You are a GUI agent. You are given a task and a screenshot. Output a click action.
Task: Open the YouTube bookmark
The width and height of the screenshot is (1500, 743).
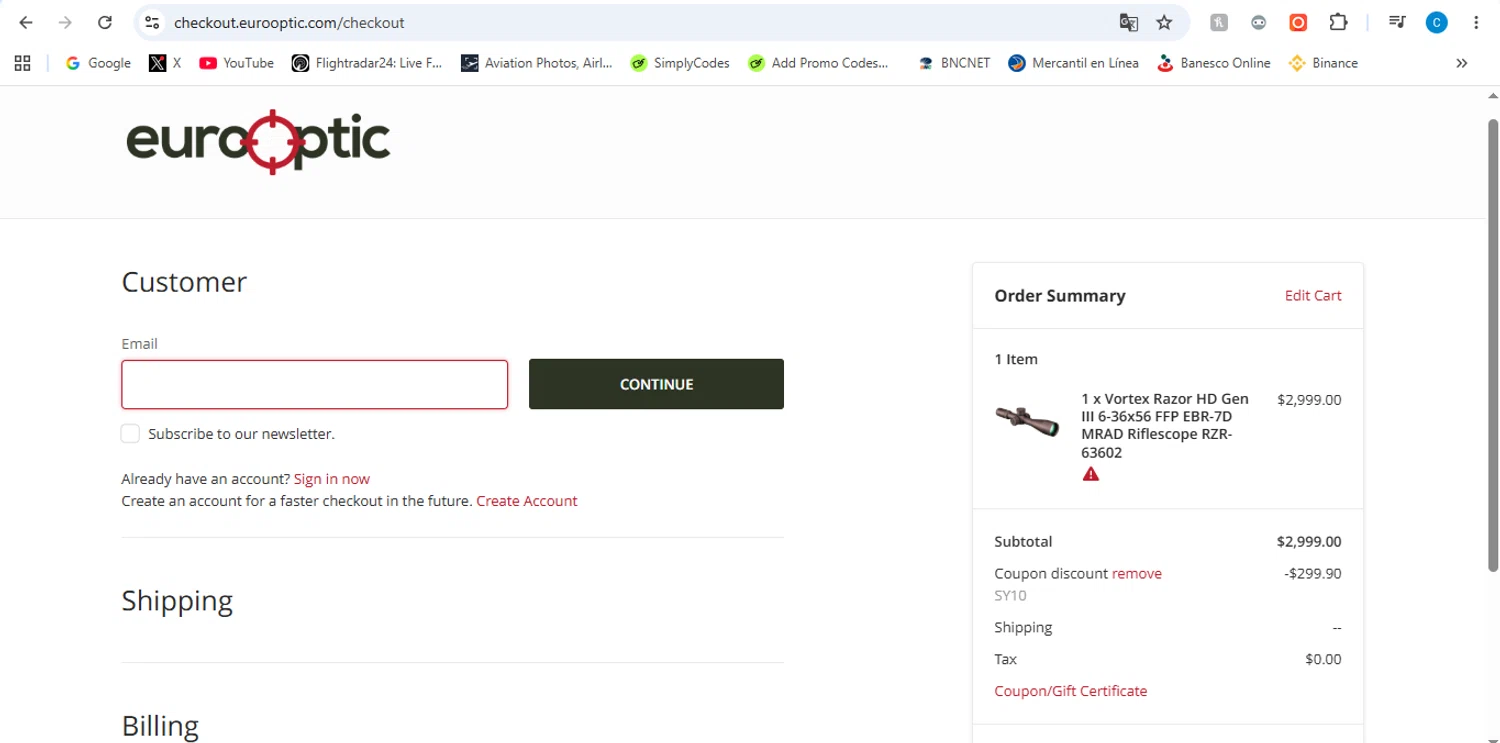[x=236, y=63]
